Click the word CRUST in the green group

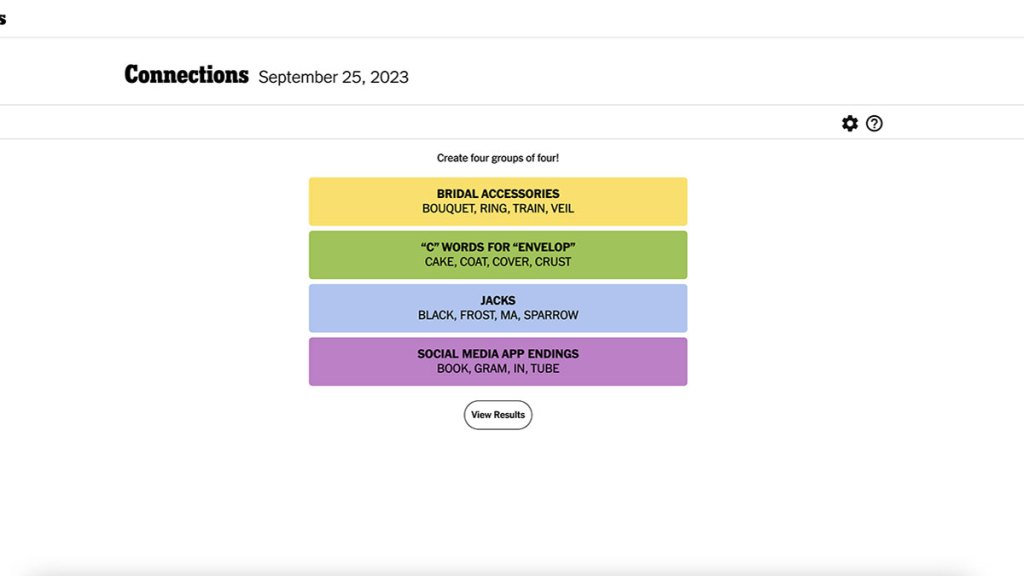(553, 262)
